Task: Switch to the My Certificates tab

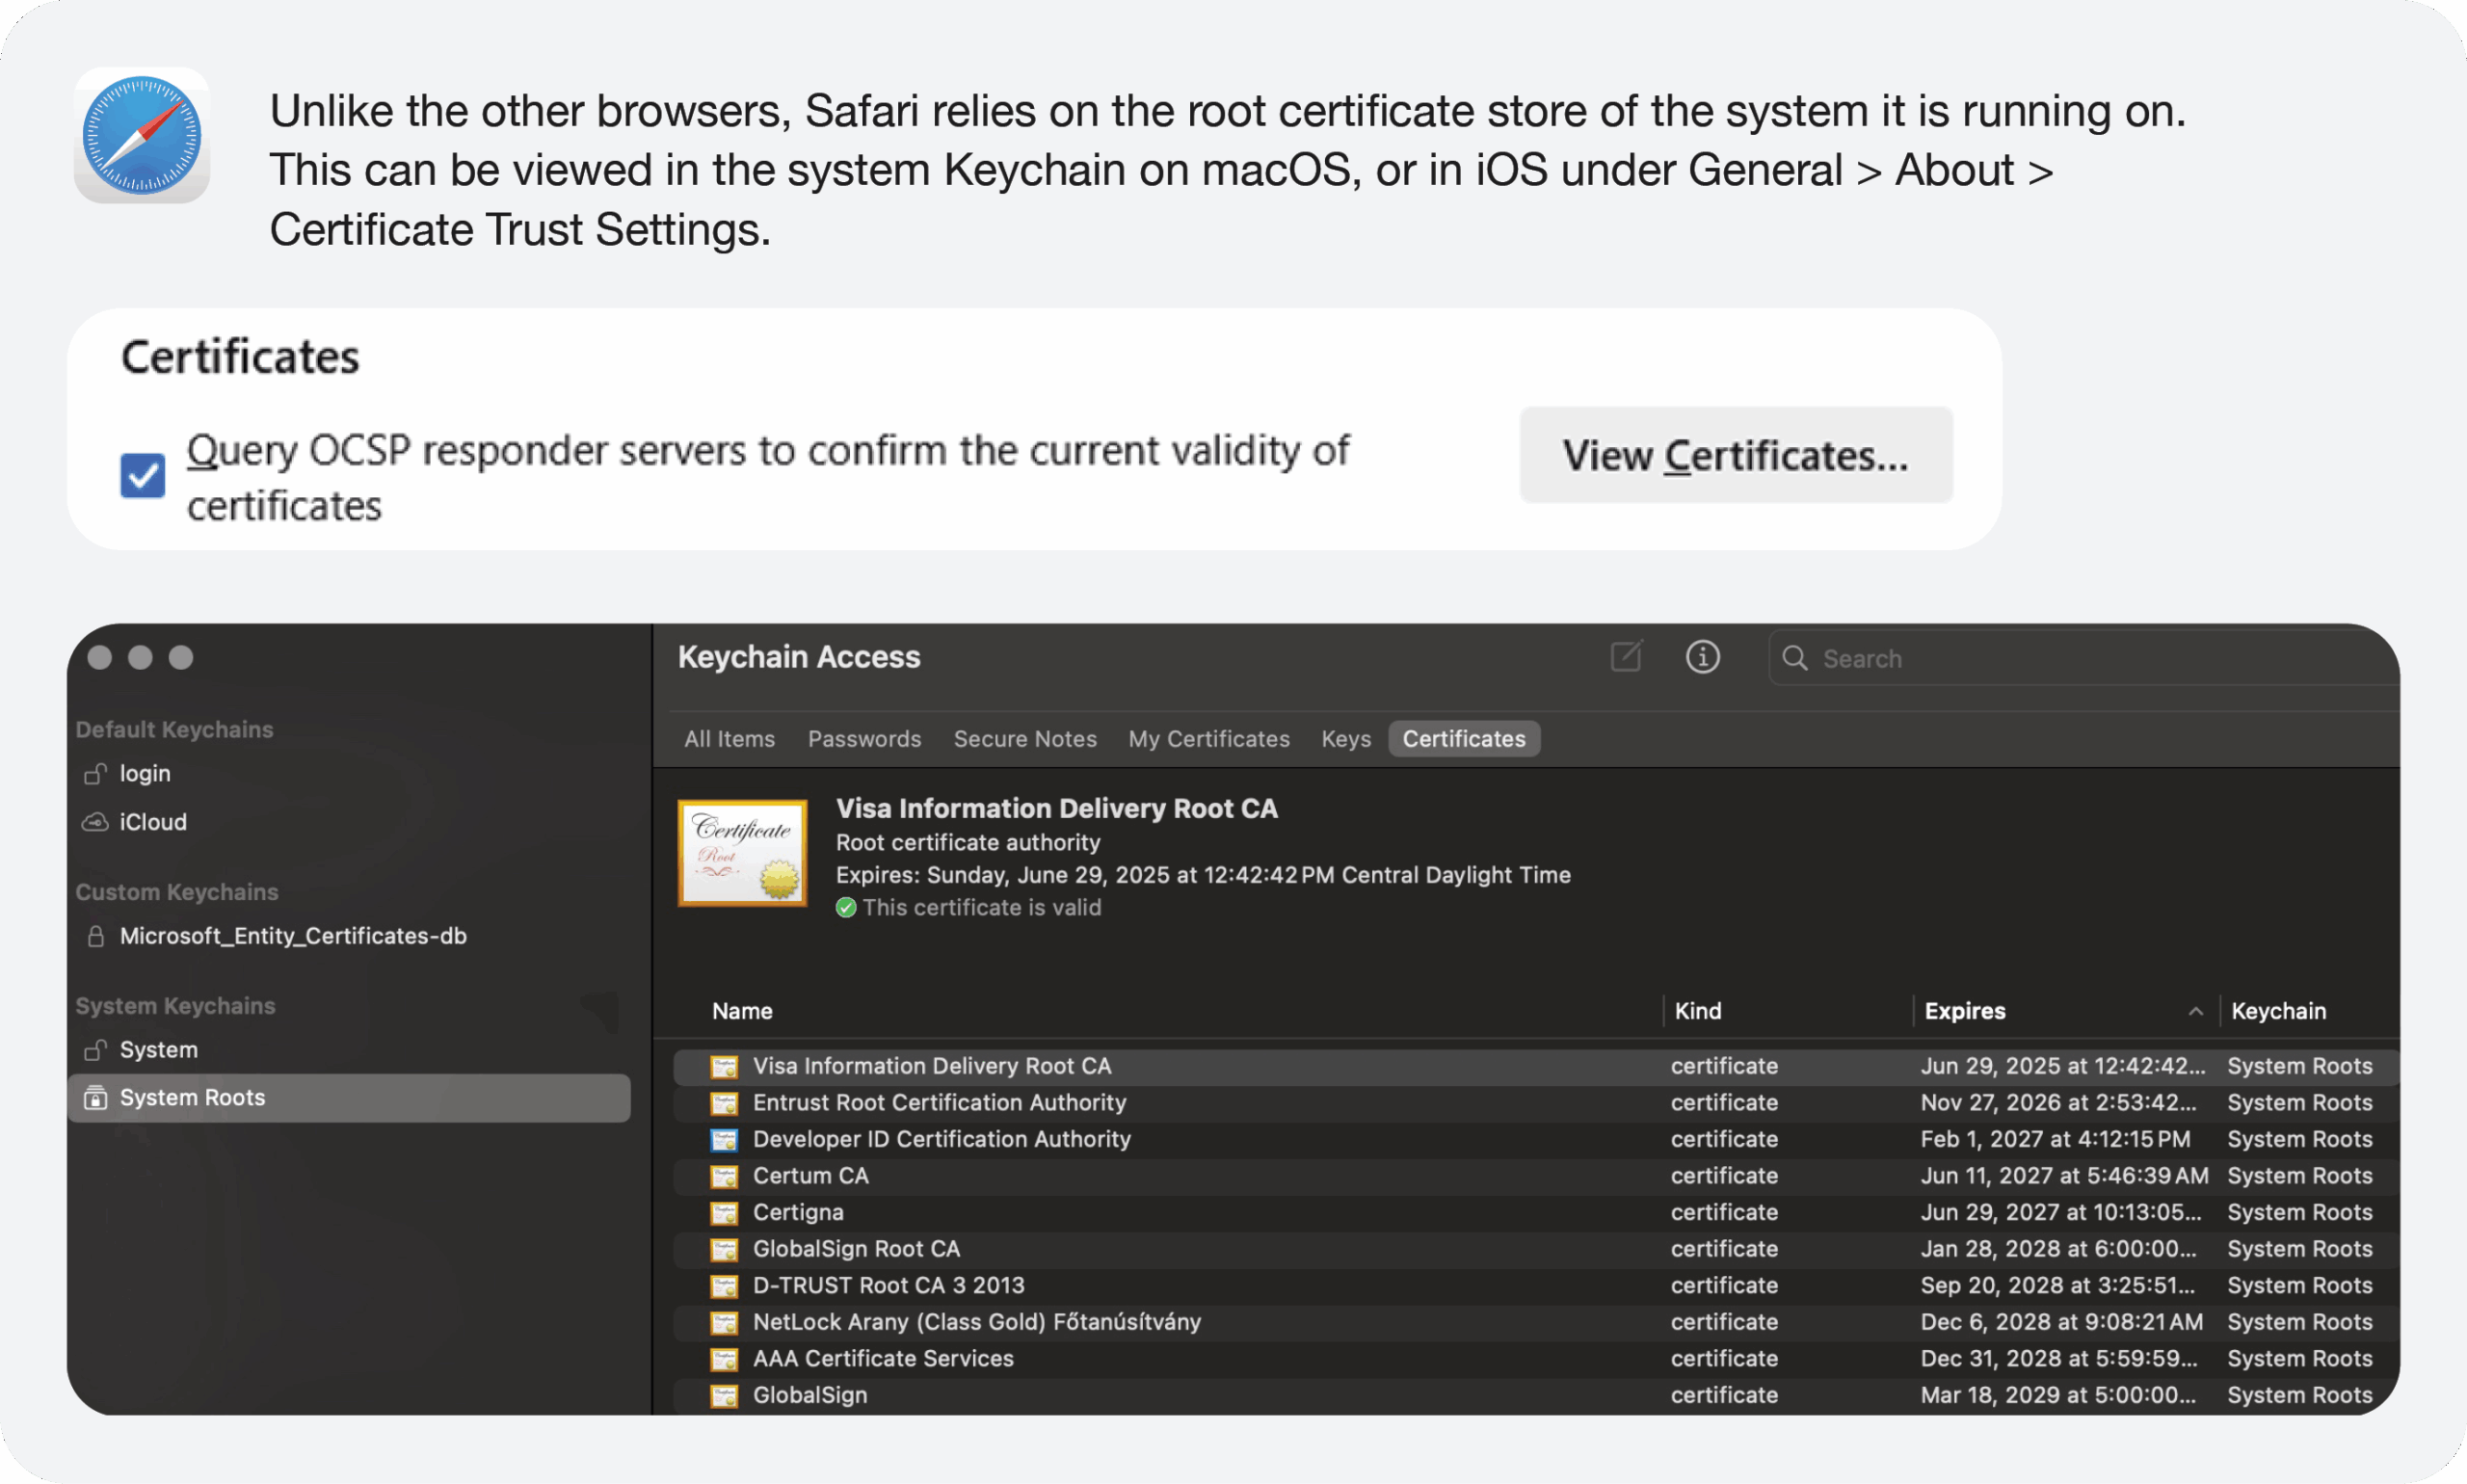Action: [1209, 739]
